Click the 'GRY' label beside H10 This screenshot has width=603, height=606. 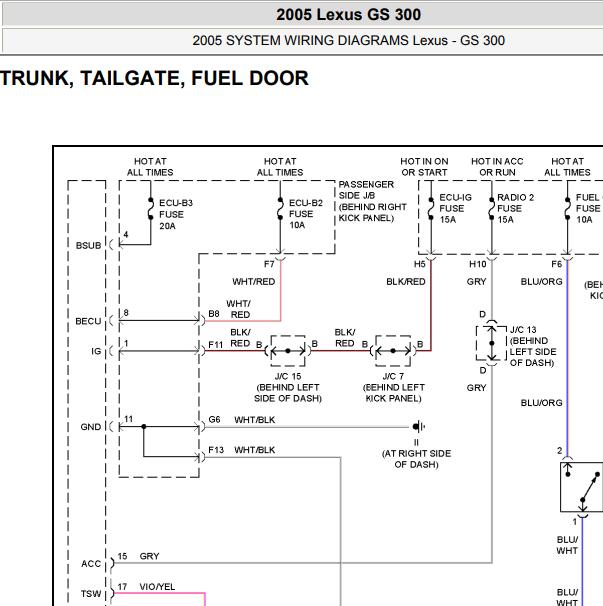coord(476,282)
